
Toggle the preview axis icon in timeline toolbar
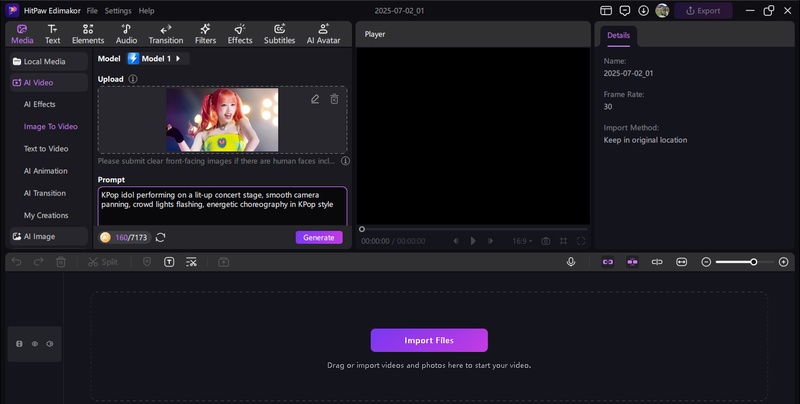pos(657,262)
